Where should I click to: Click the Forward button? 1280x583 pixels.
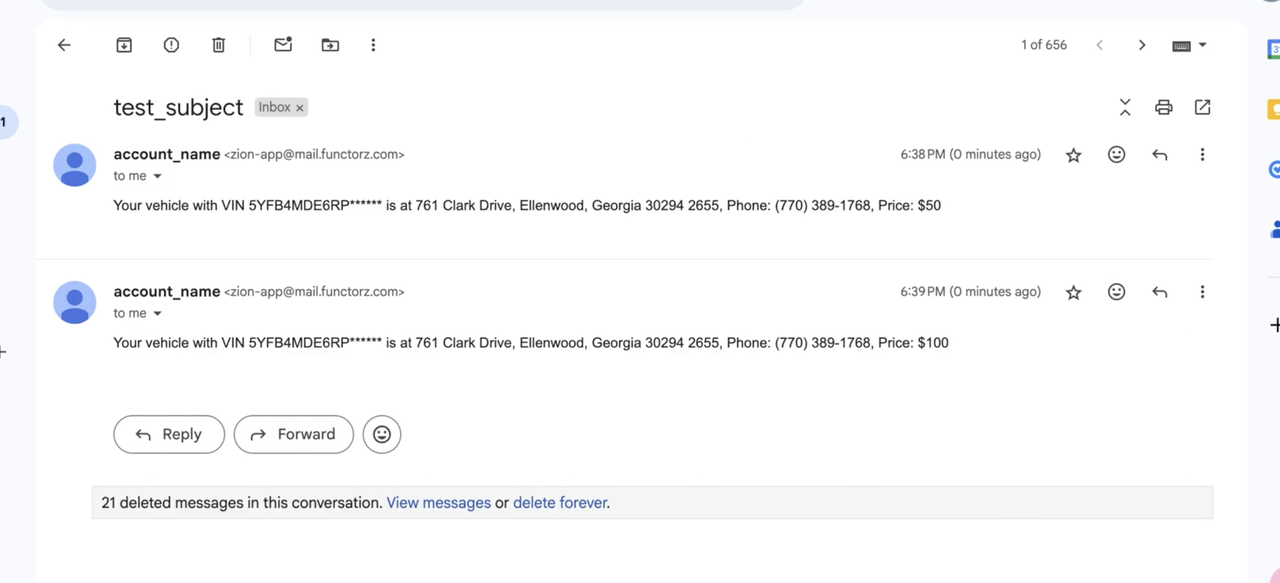point(293,434)
